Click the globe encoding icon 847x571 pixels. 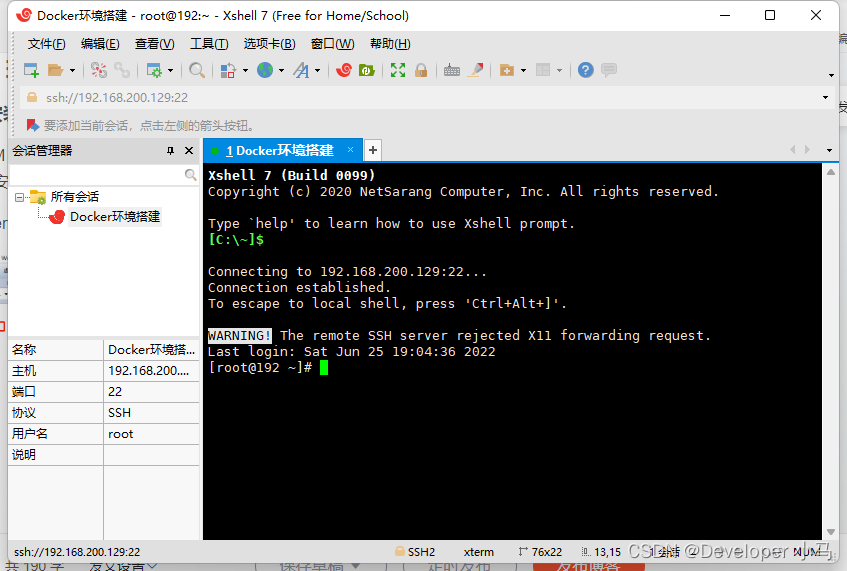[265, 70]
